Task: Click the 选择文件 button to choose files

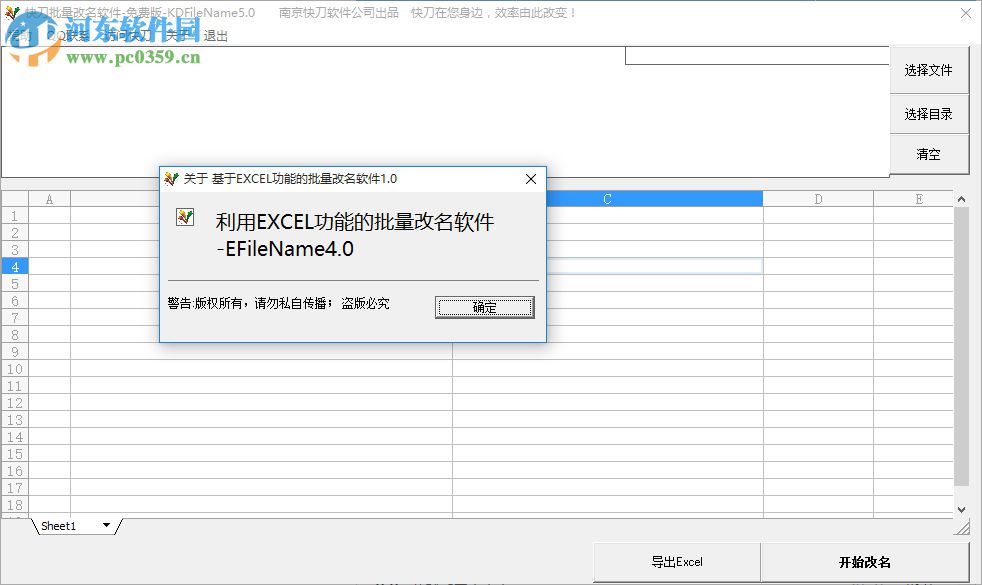Action: (x=929, y=70)
